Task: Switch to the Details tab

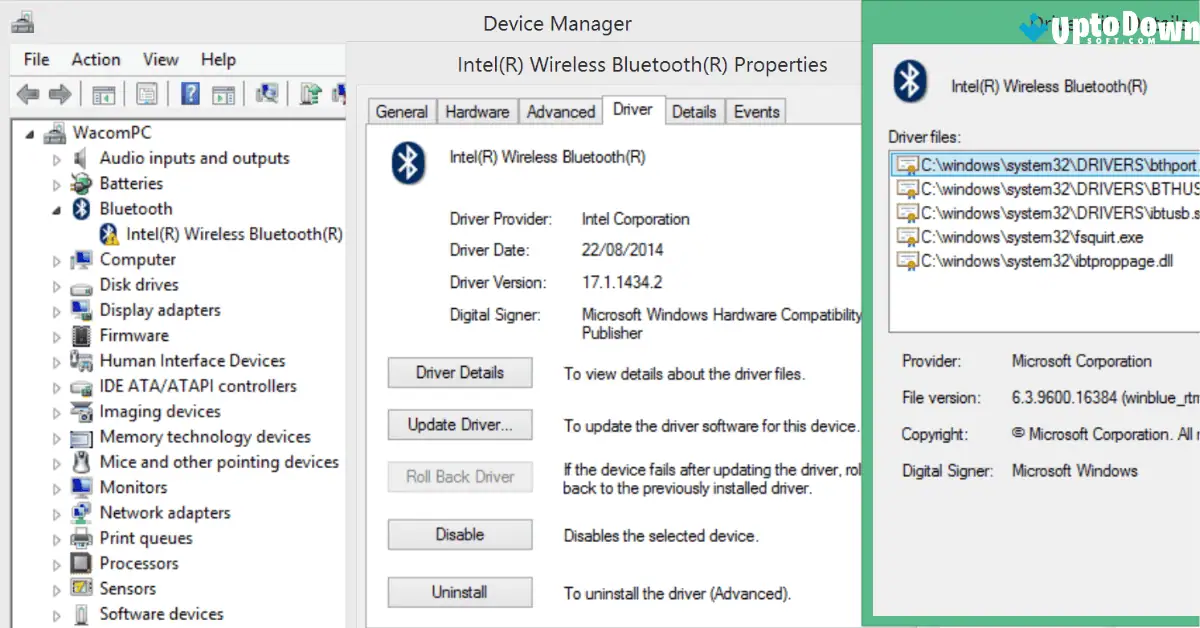Action: [x=694, y=111]
